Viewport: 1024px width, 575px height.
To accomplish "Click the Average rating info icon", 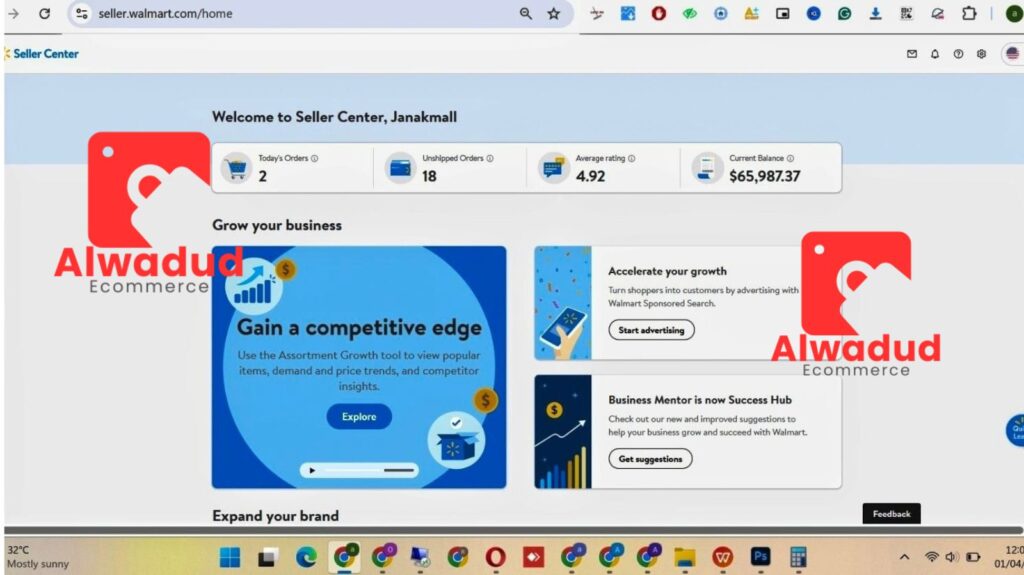I will tap(632, 158).
